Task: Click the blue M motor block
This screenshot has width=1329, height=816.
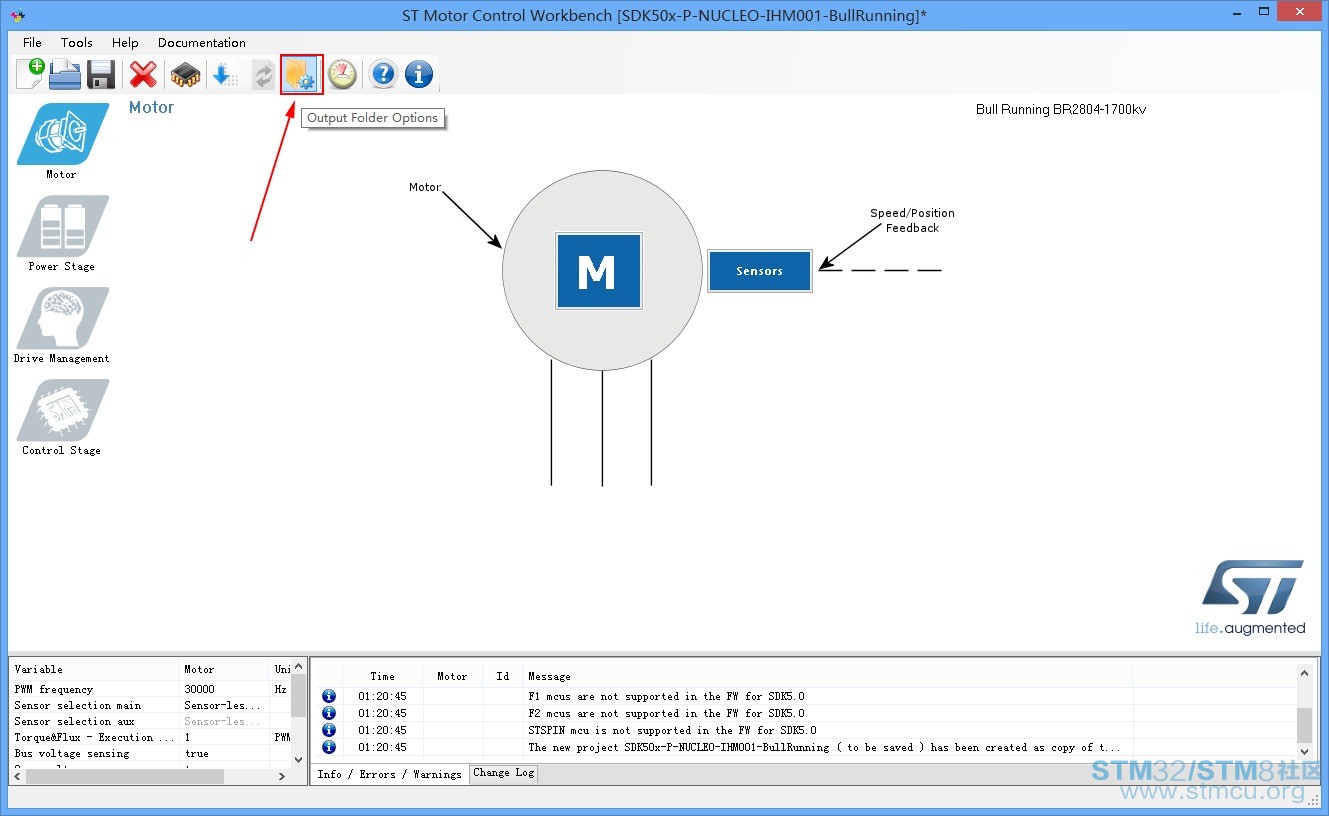Action: coord(598,271)
